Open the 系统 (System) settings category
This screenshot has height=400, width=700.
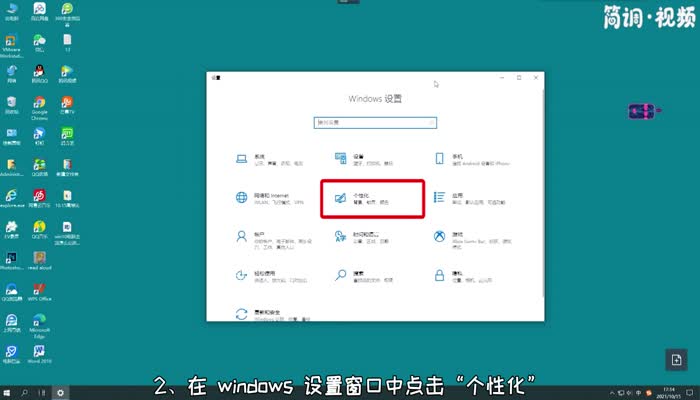pos(269,159)
